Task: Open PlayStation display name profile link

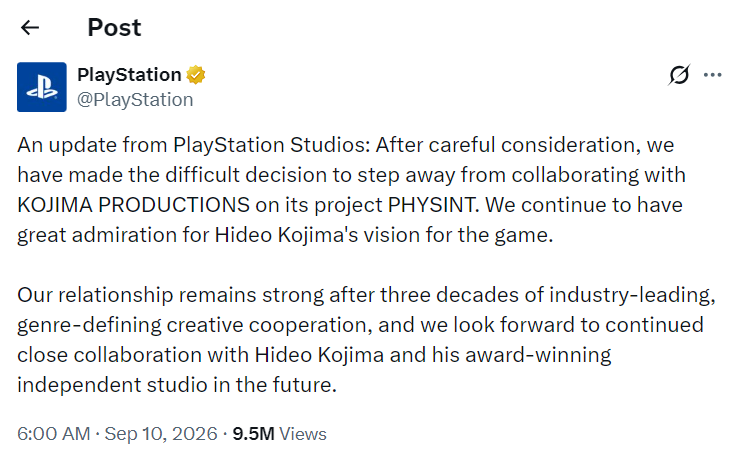Action: [129, 75]
